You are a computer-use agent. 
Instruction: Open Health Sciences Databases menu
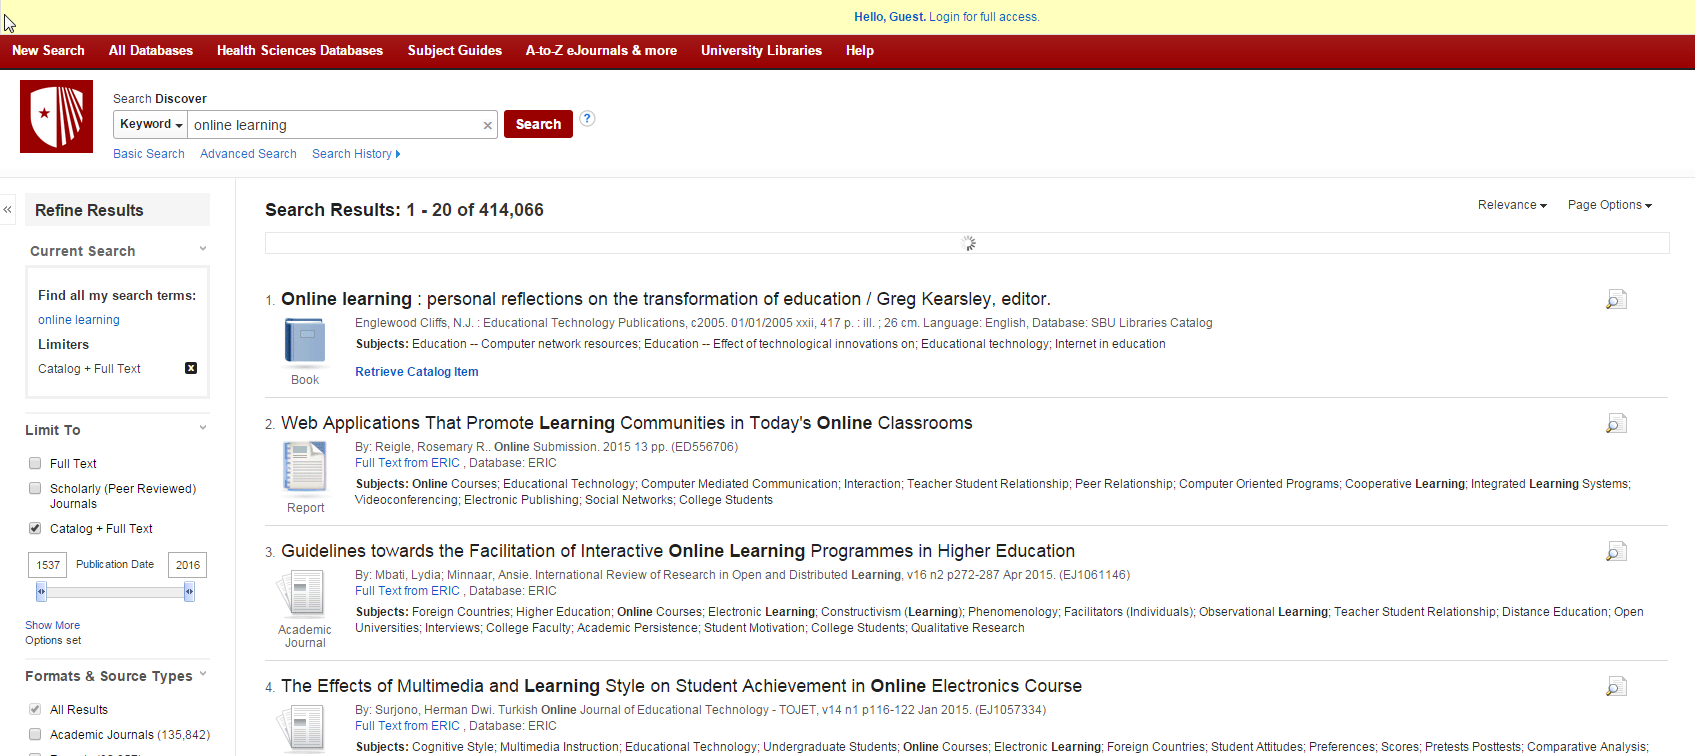coord(300,51)
